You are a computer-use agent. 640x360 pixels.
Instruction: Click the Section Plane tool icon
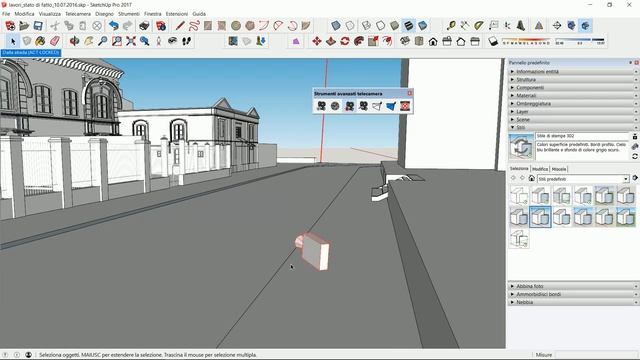point(557,26)
